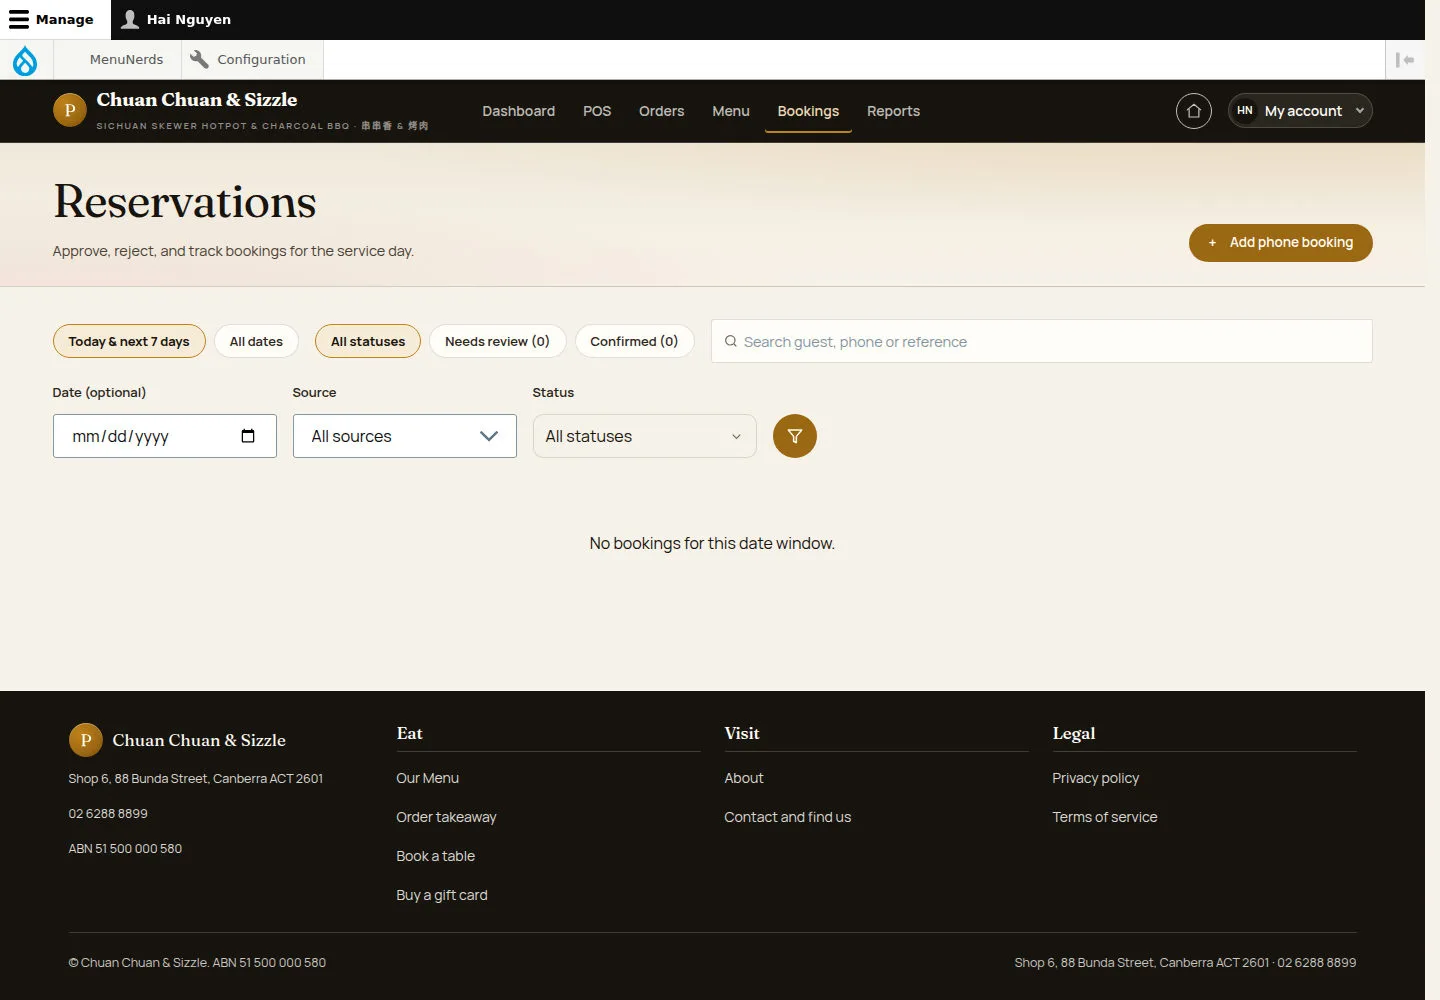Click the HN avatar initials badge
This screenshot has height=1000, width=1440.
tap(1245, 111)
